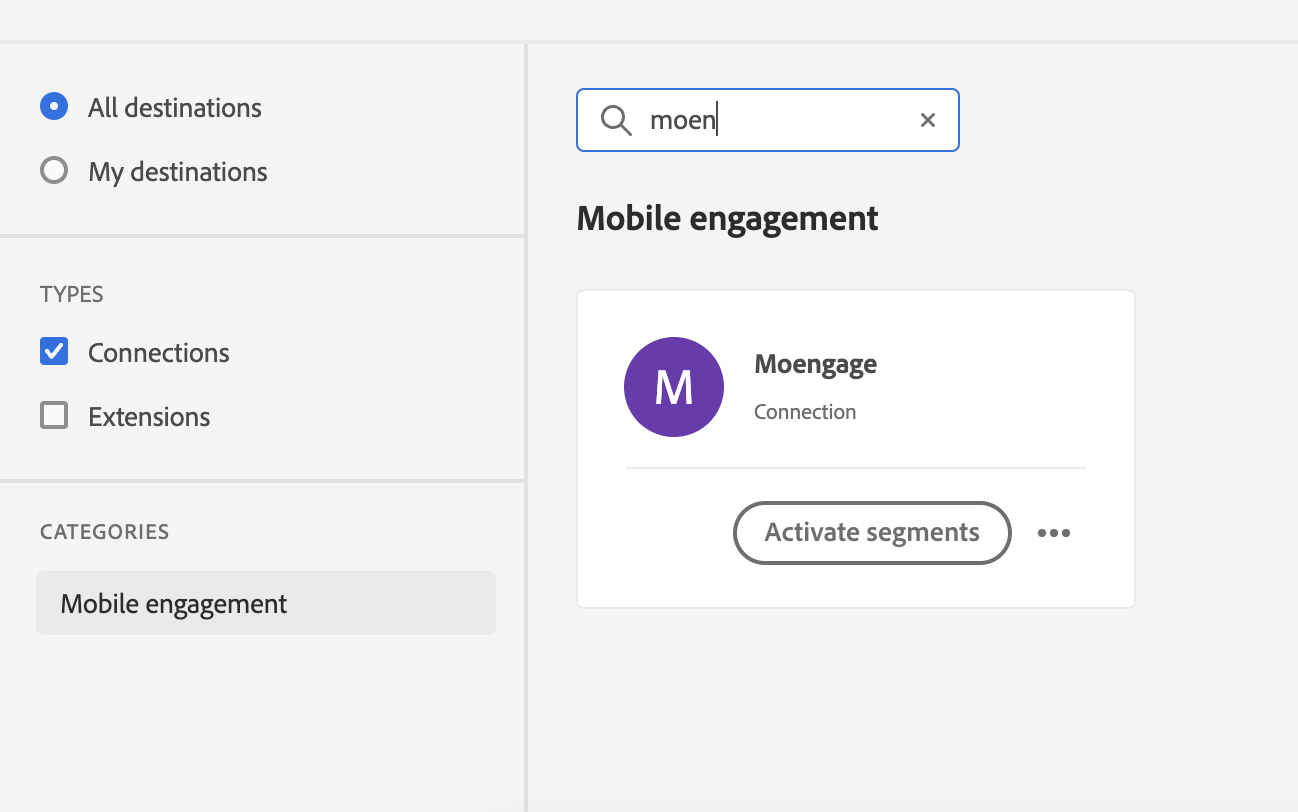Image resolution: width=1298 pixels, height=812 pixels.
Task: Click the purple Moengage M logo
Action: (x=674, y=387)
